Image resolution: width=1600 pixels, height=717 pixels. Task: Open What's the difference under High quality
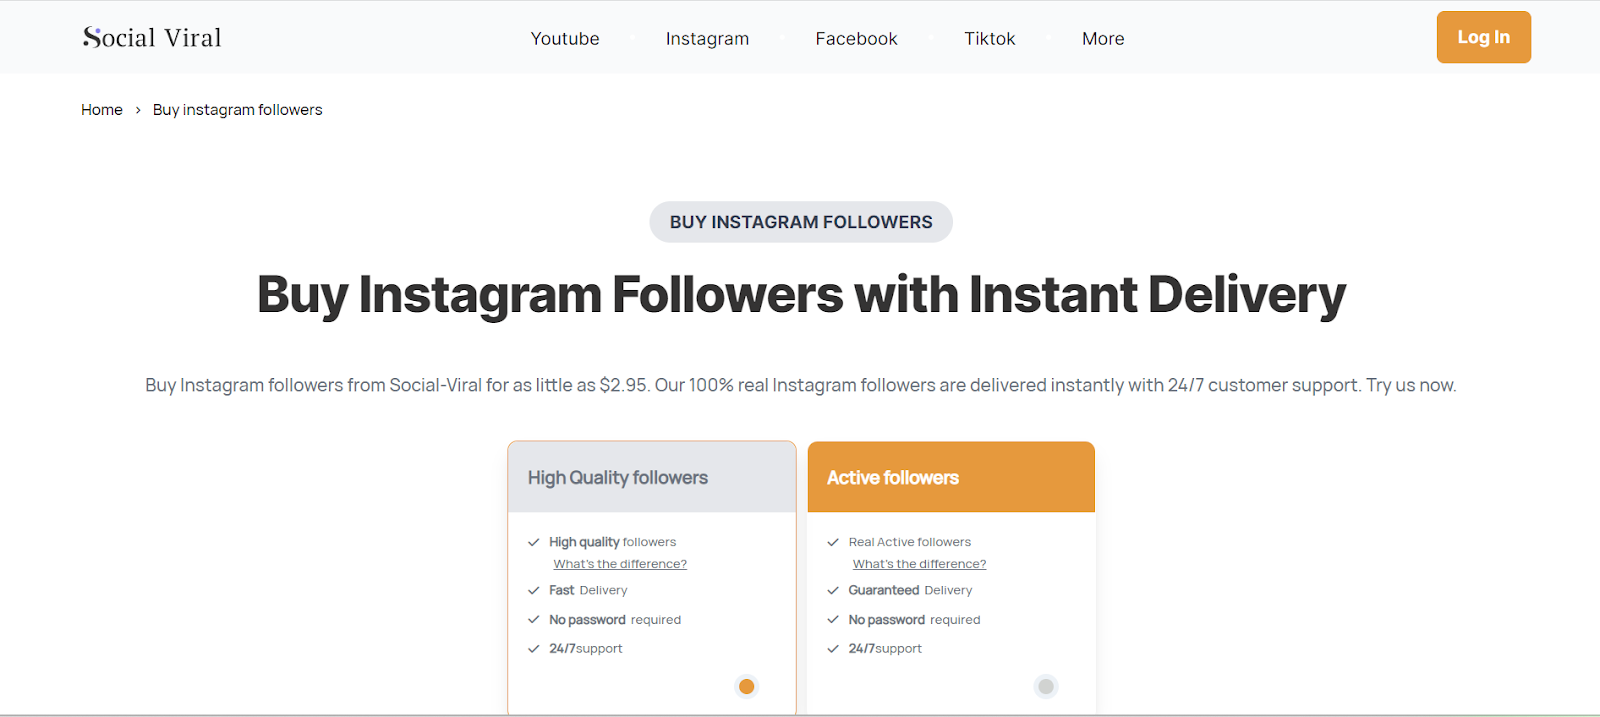620,564
